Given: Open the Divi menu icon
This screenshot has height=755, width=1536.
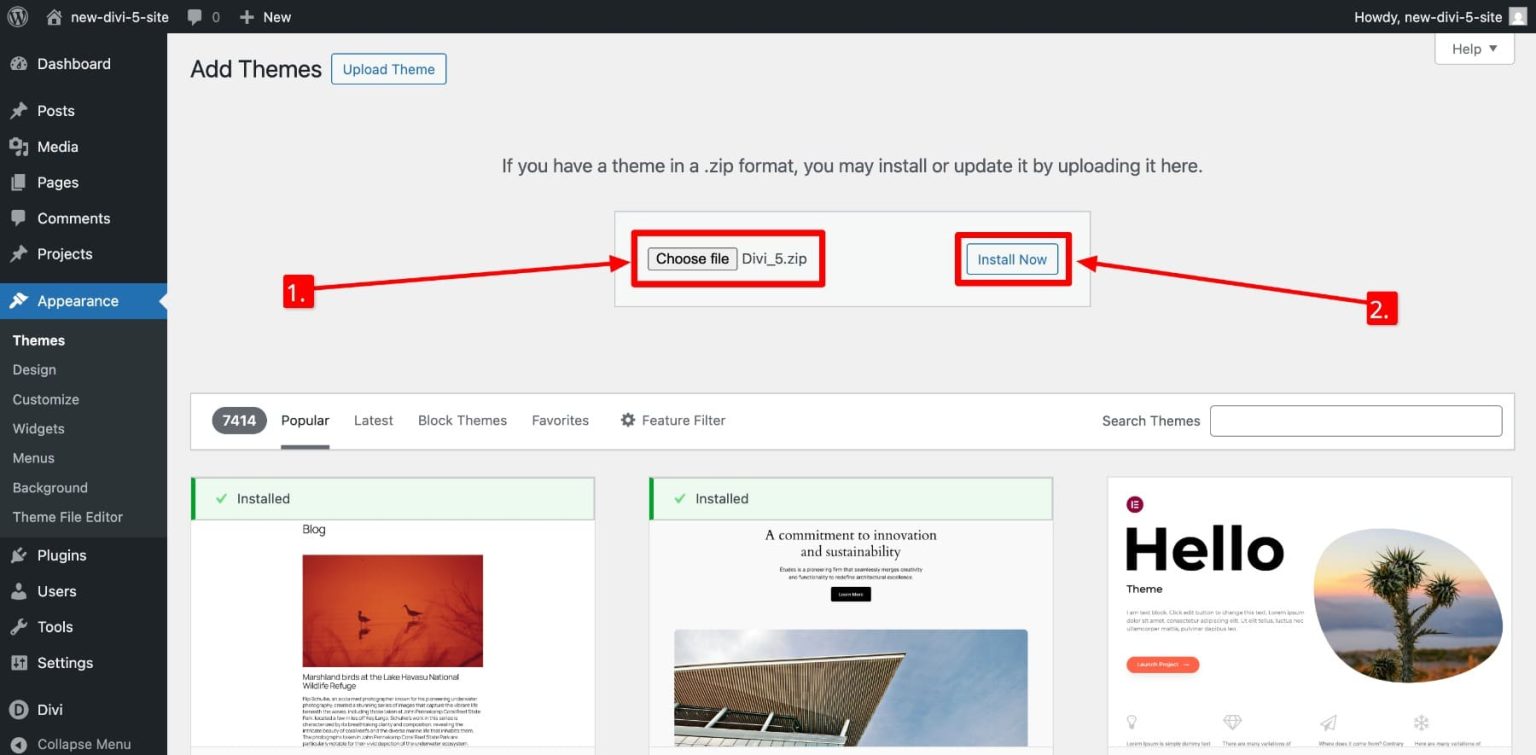Looking at the screenshot, I should tap(20, 709).
